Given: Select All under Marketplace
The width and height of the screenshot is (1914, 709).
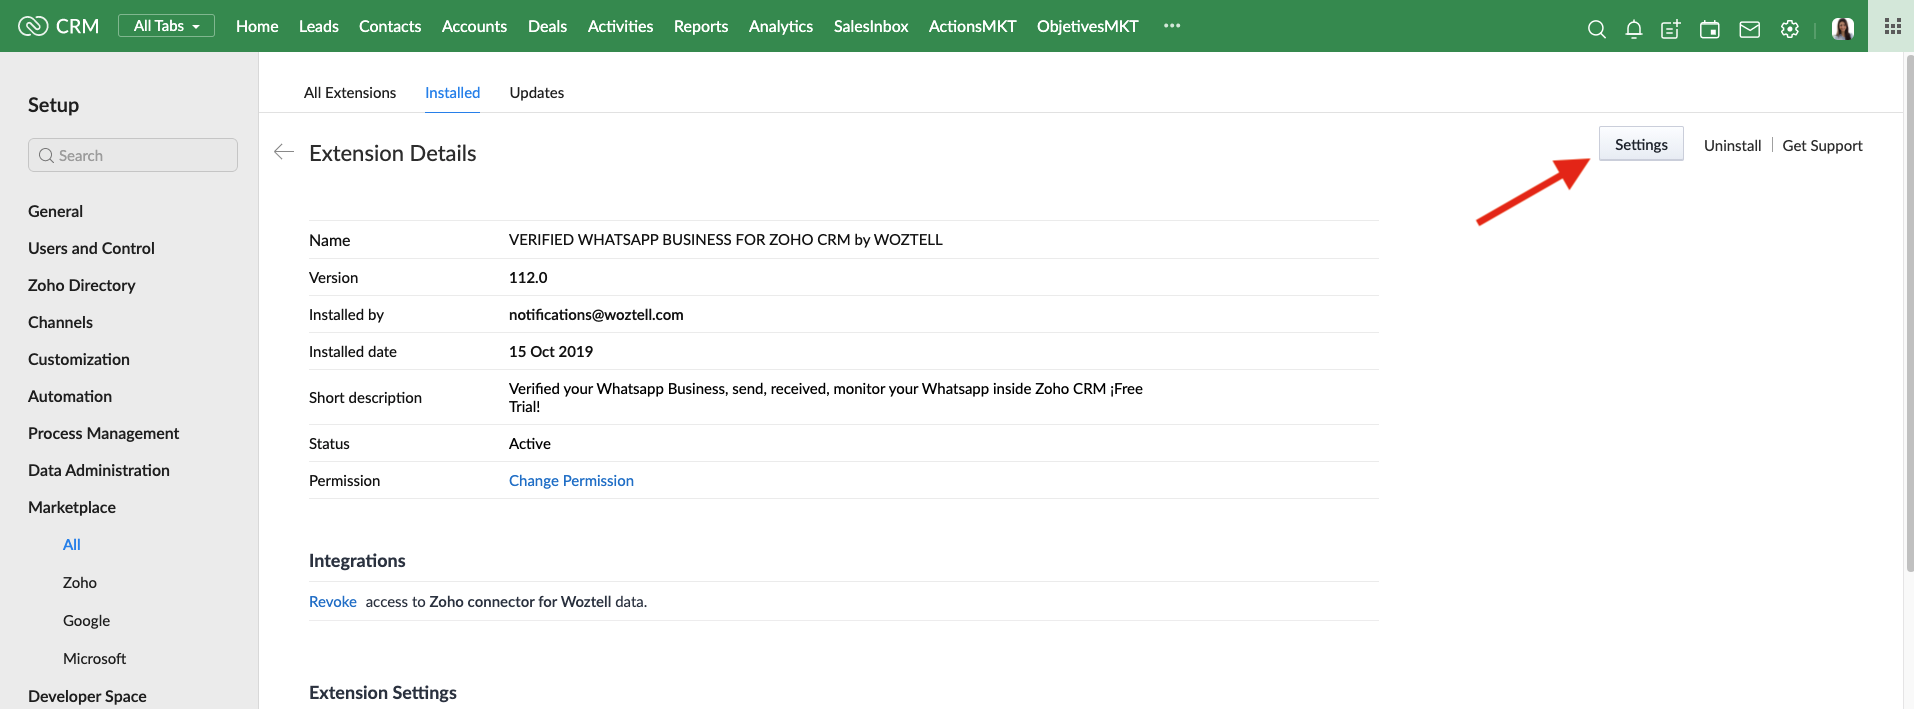Looking at the screenshot, I should click(72, 544).
